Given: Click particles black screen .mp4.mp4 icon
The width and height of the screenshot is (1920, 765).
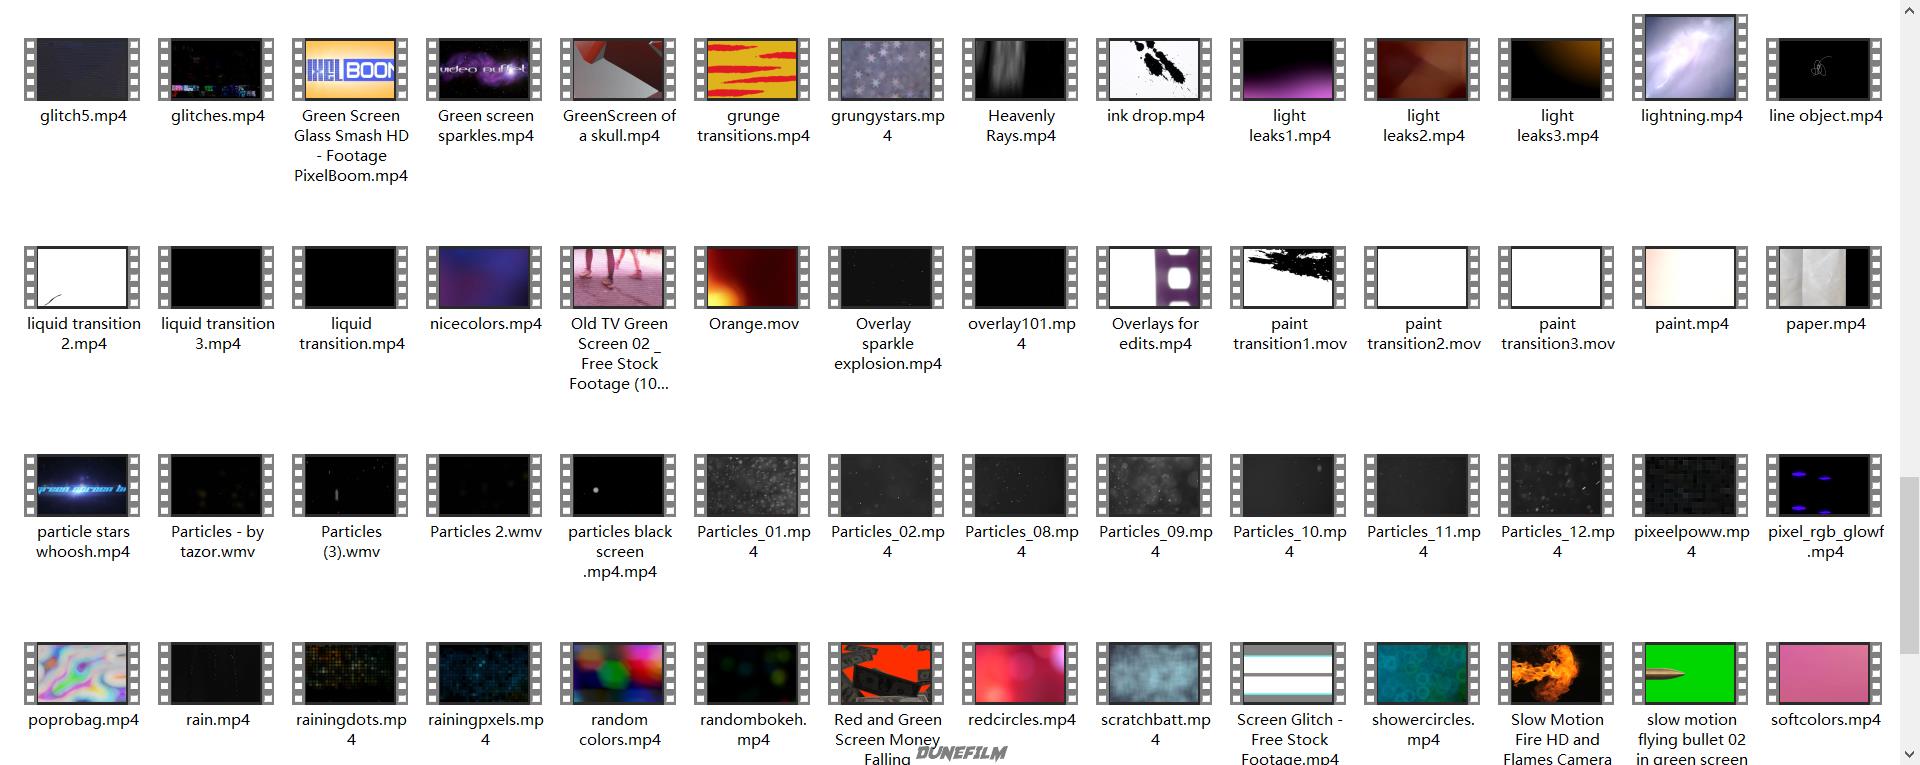Looking at the screenshot, I should click(x=619, y=486).
